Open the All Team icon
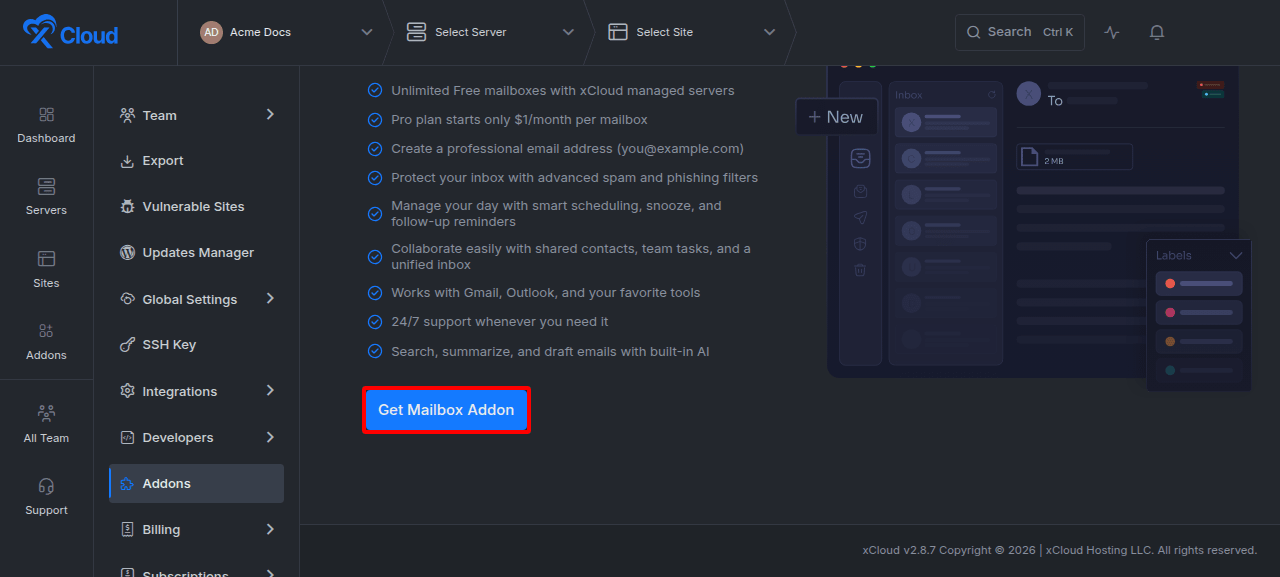This screenshot has height=577, width=1280. coord(46,413)
